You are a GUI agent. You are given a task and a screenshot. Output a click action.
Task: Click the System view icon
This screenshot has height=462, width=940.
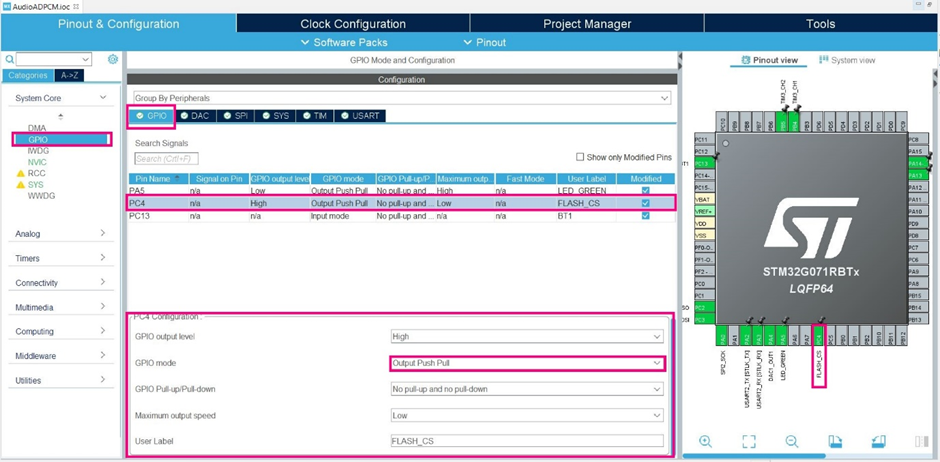click(x=824, y=60)
